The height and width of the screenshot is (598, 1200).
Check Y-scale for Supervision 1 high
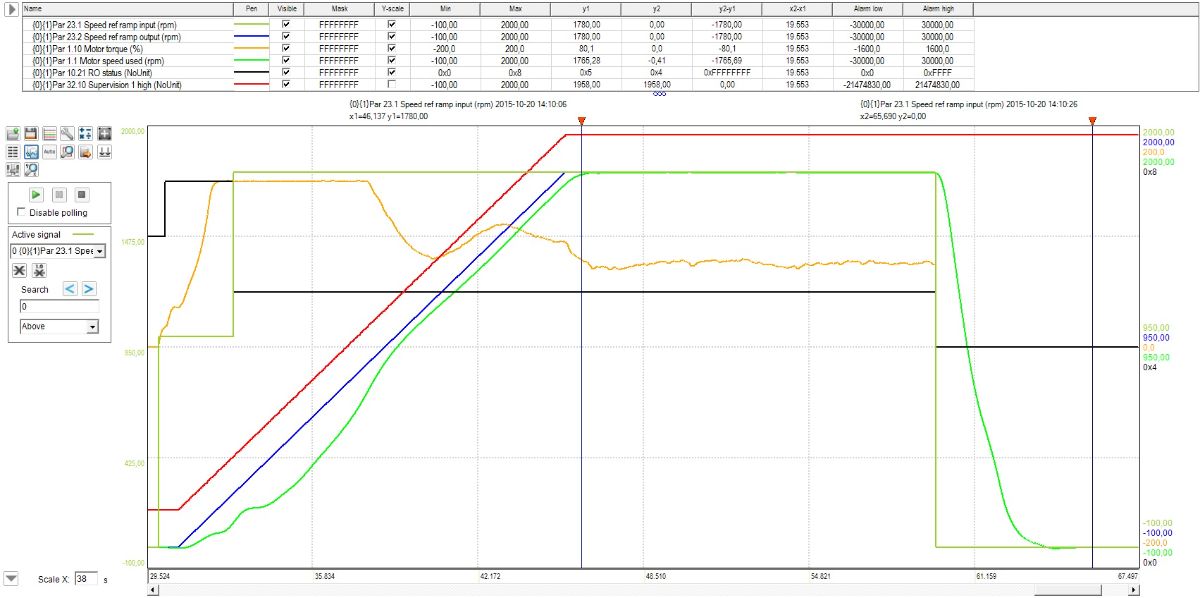tap(391, 85)
